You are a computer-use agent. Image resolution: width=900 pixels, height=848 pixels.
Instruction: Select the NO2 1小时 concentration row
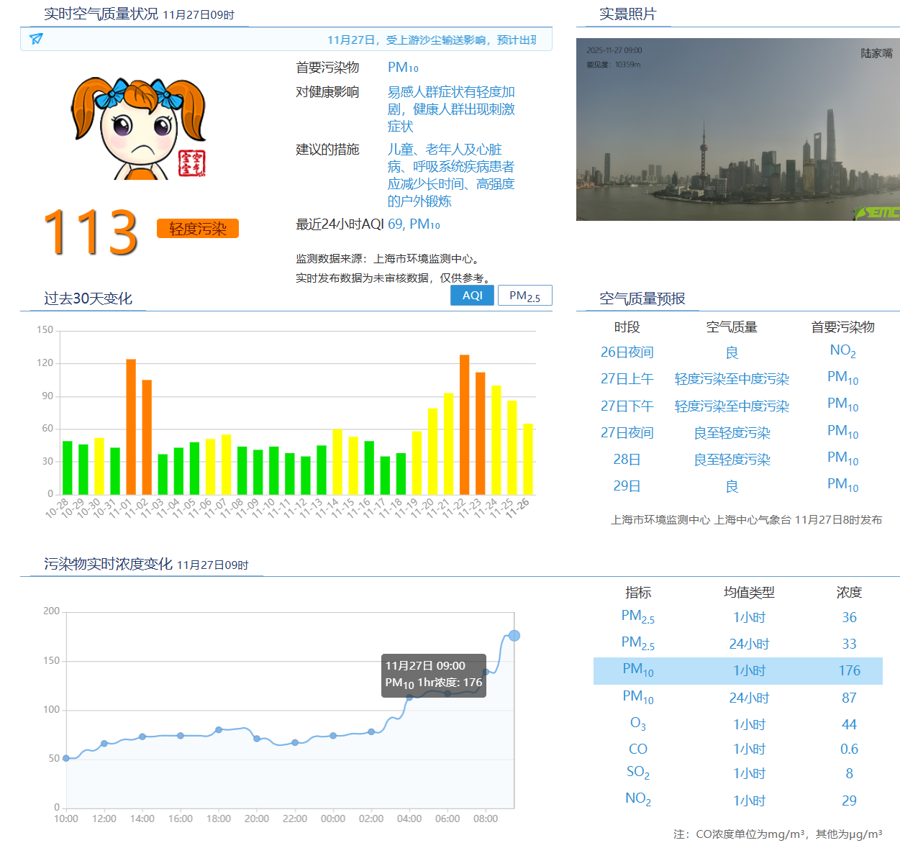[738, 800]
